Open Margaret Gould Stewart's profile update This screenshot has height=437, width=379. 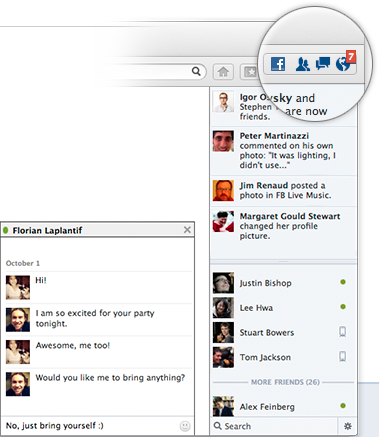[x=283, y=226]
